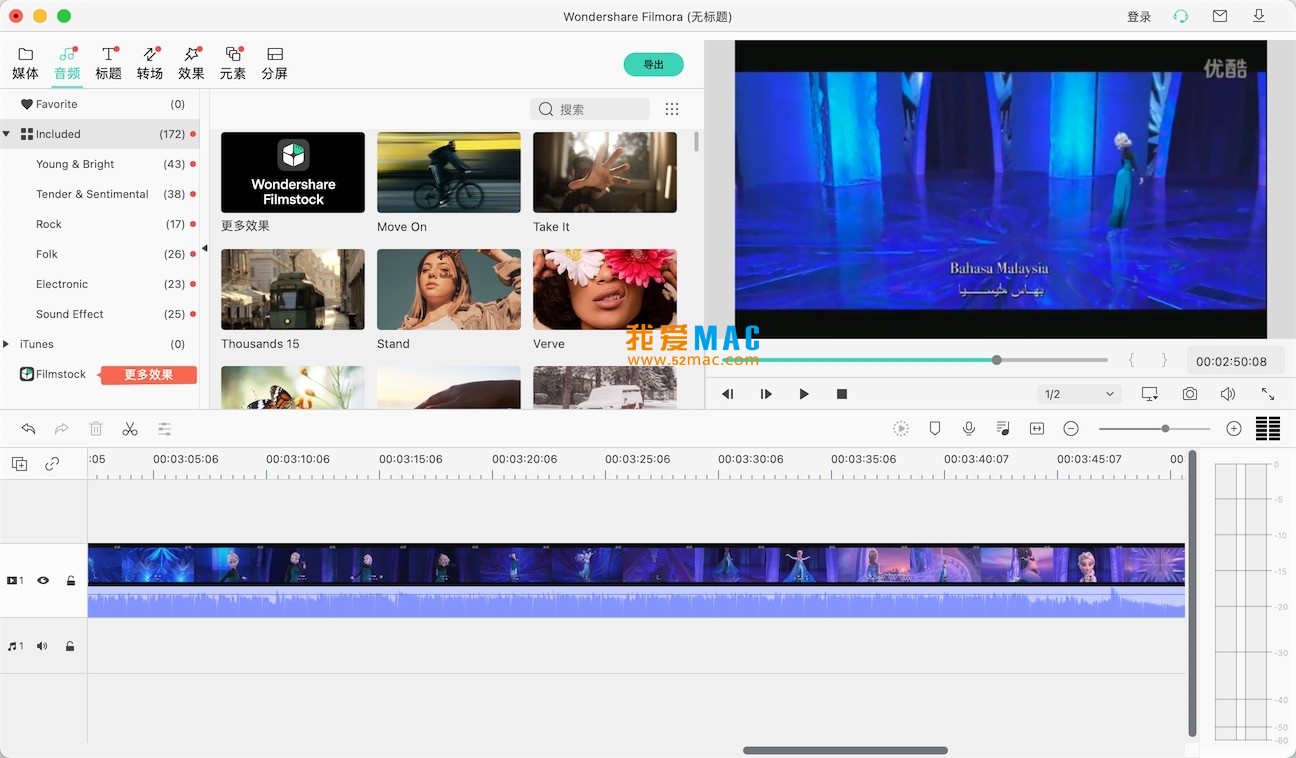Zoom timeline to fit
The image size is (1296, 758).
coord(1037,428)
